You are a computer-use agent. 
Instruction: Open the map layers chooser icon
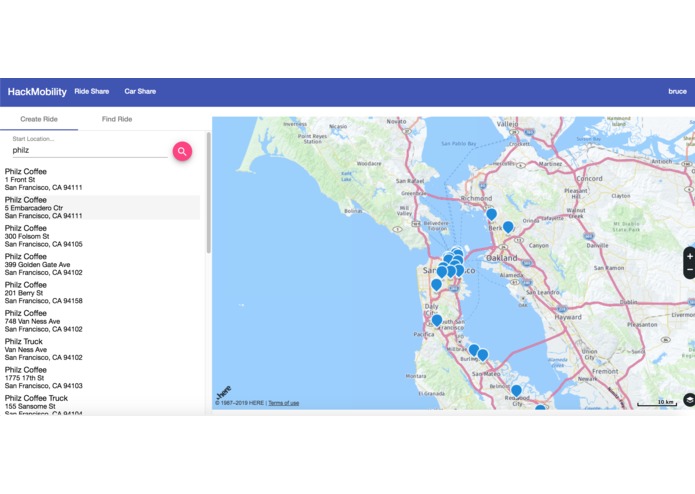pos(689,400)
